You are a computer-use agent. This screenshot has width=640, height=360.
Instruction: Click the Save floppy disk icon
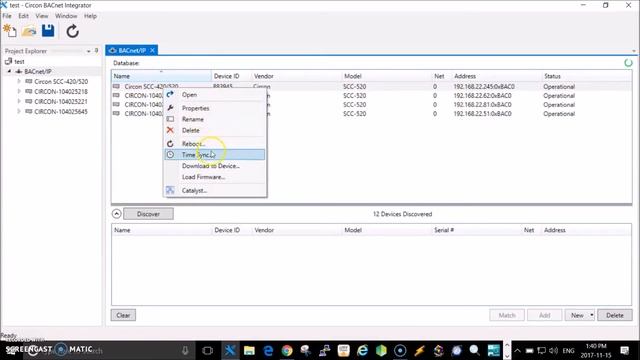tap(48, 31)
